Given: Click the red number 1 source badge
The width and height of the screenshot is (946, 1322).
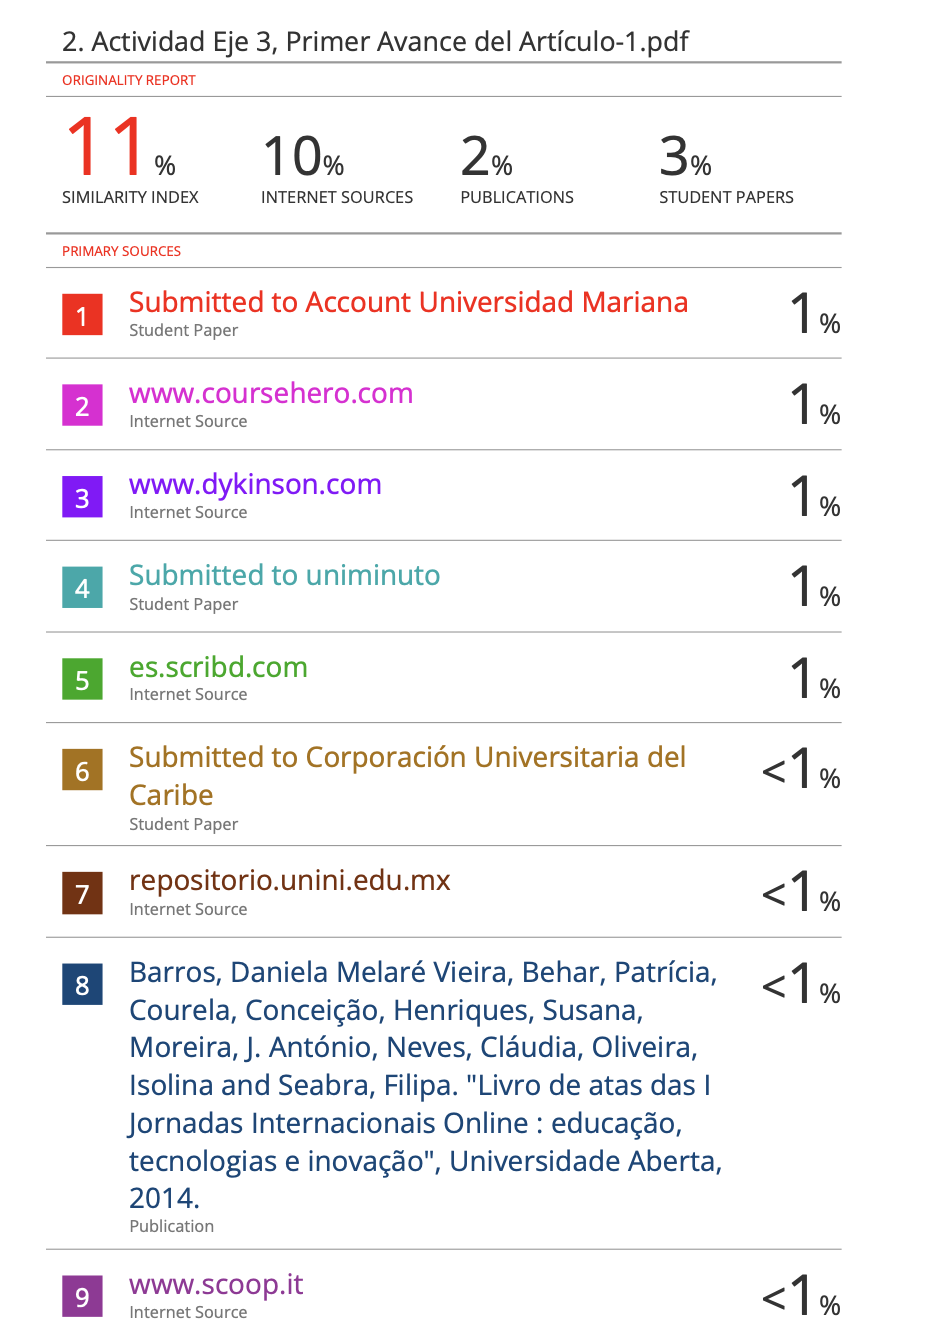Looking at the screenshot, I should (x=82, y=315).
